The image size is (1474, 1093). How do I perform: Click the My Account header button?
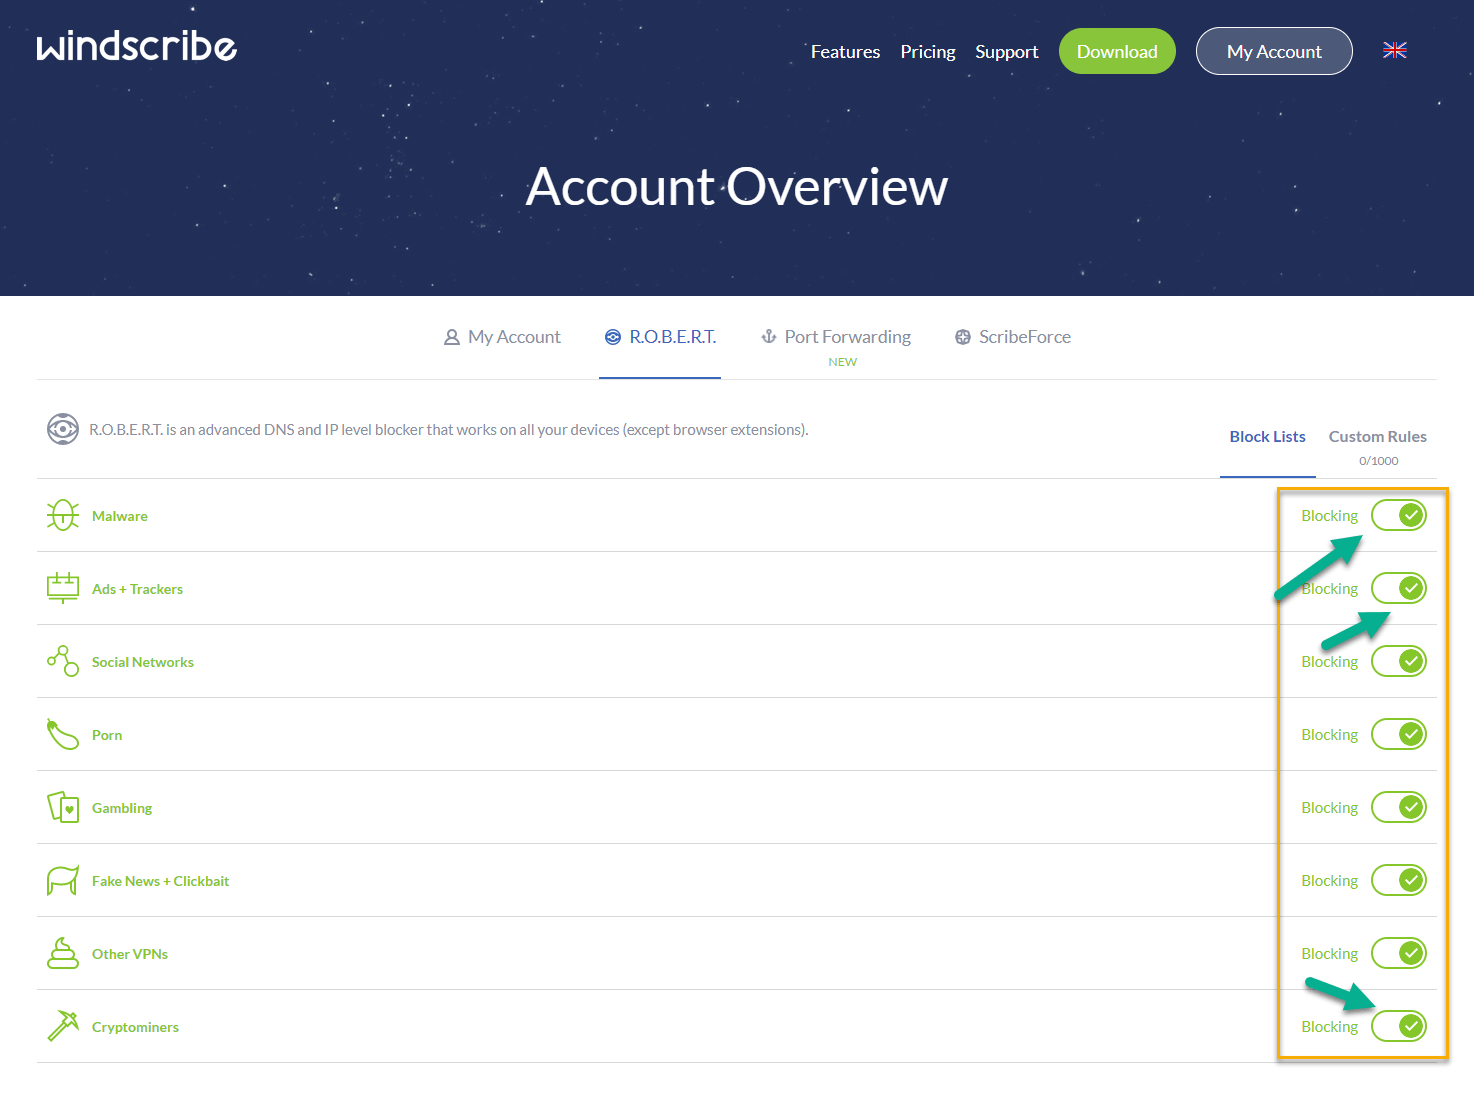[1274, 51]
